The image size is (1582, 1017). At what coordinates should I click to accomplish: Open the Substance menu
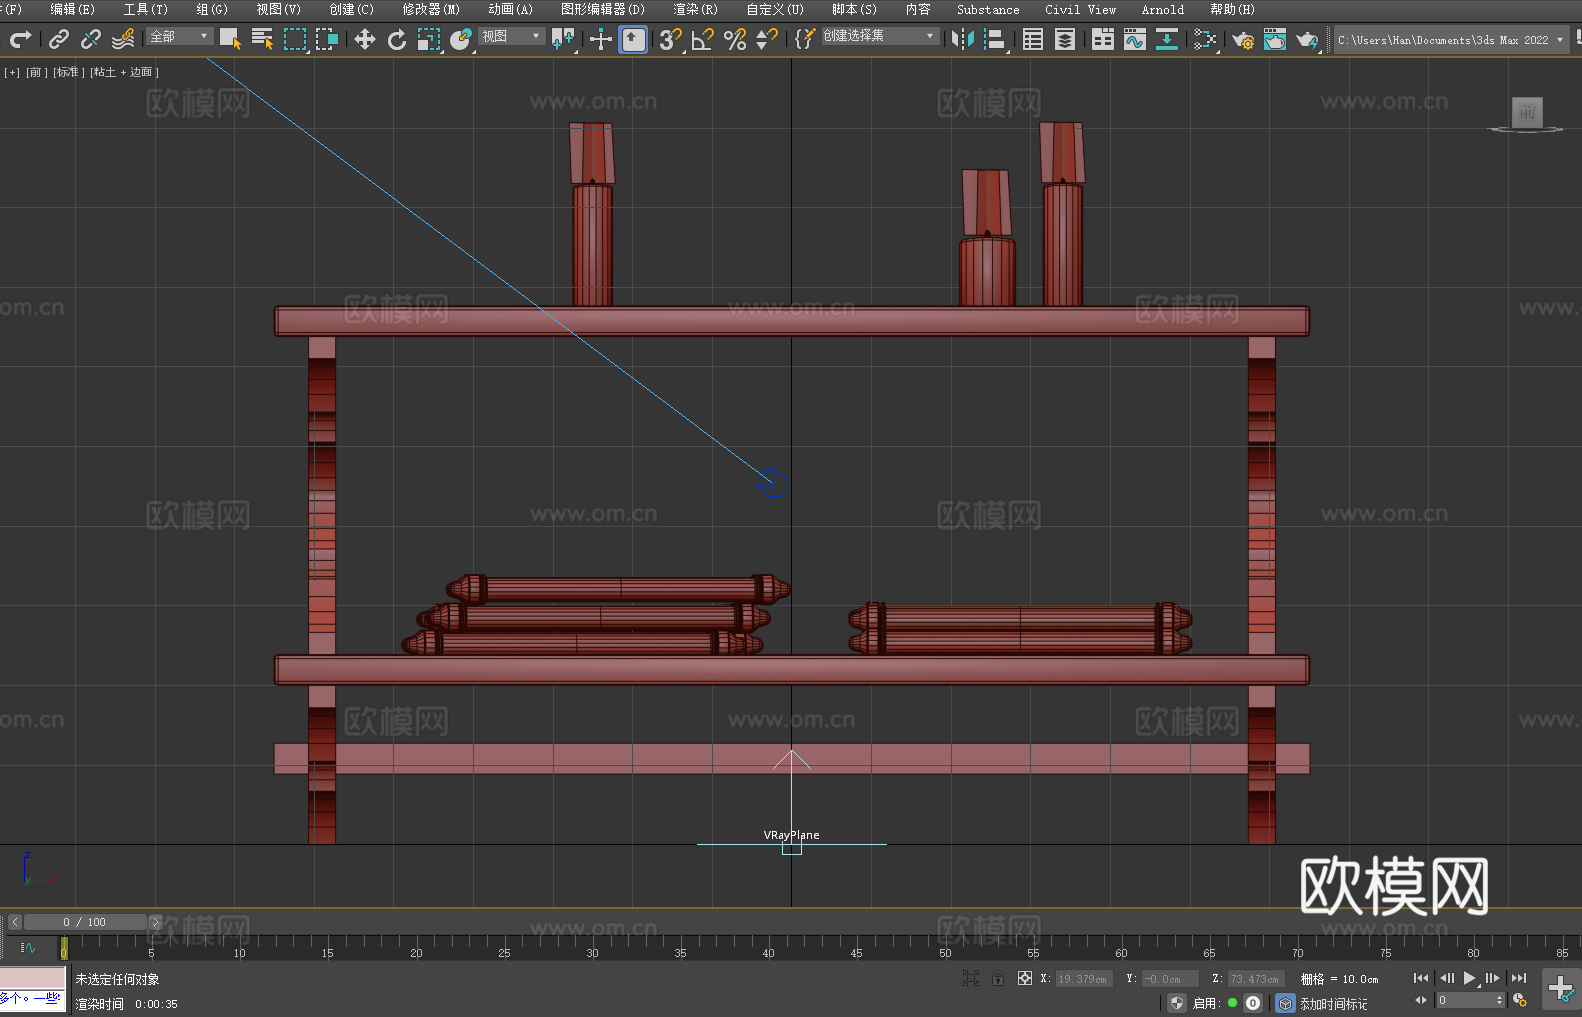(x=988, y=9)
